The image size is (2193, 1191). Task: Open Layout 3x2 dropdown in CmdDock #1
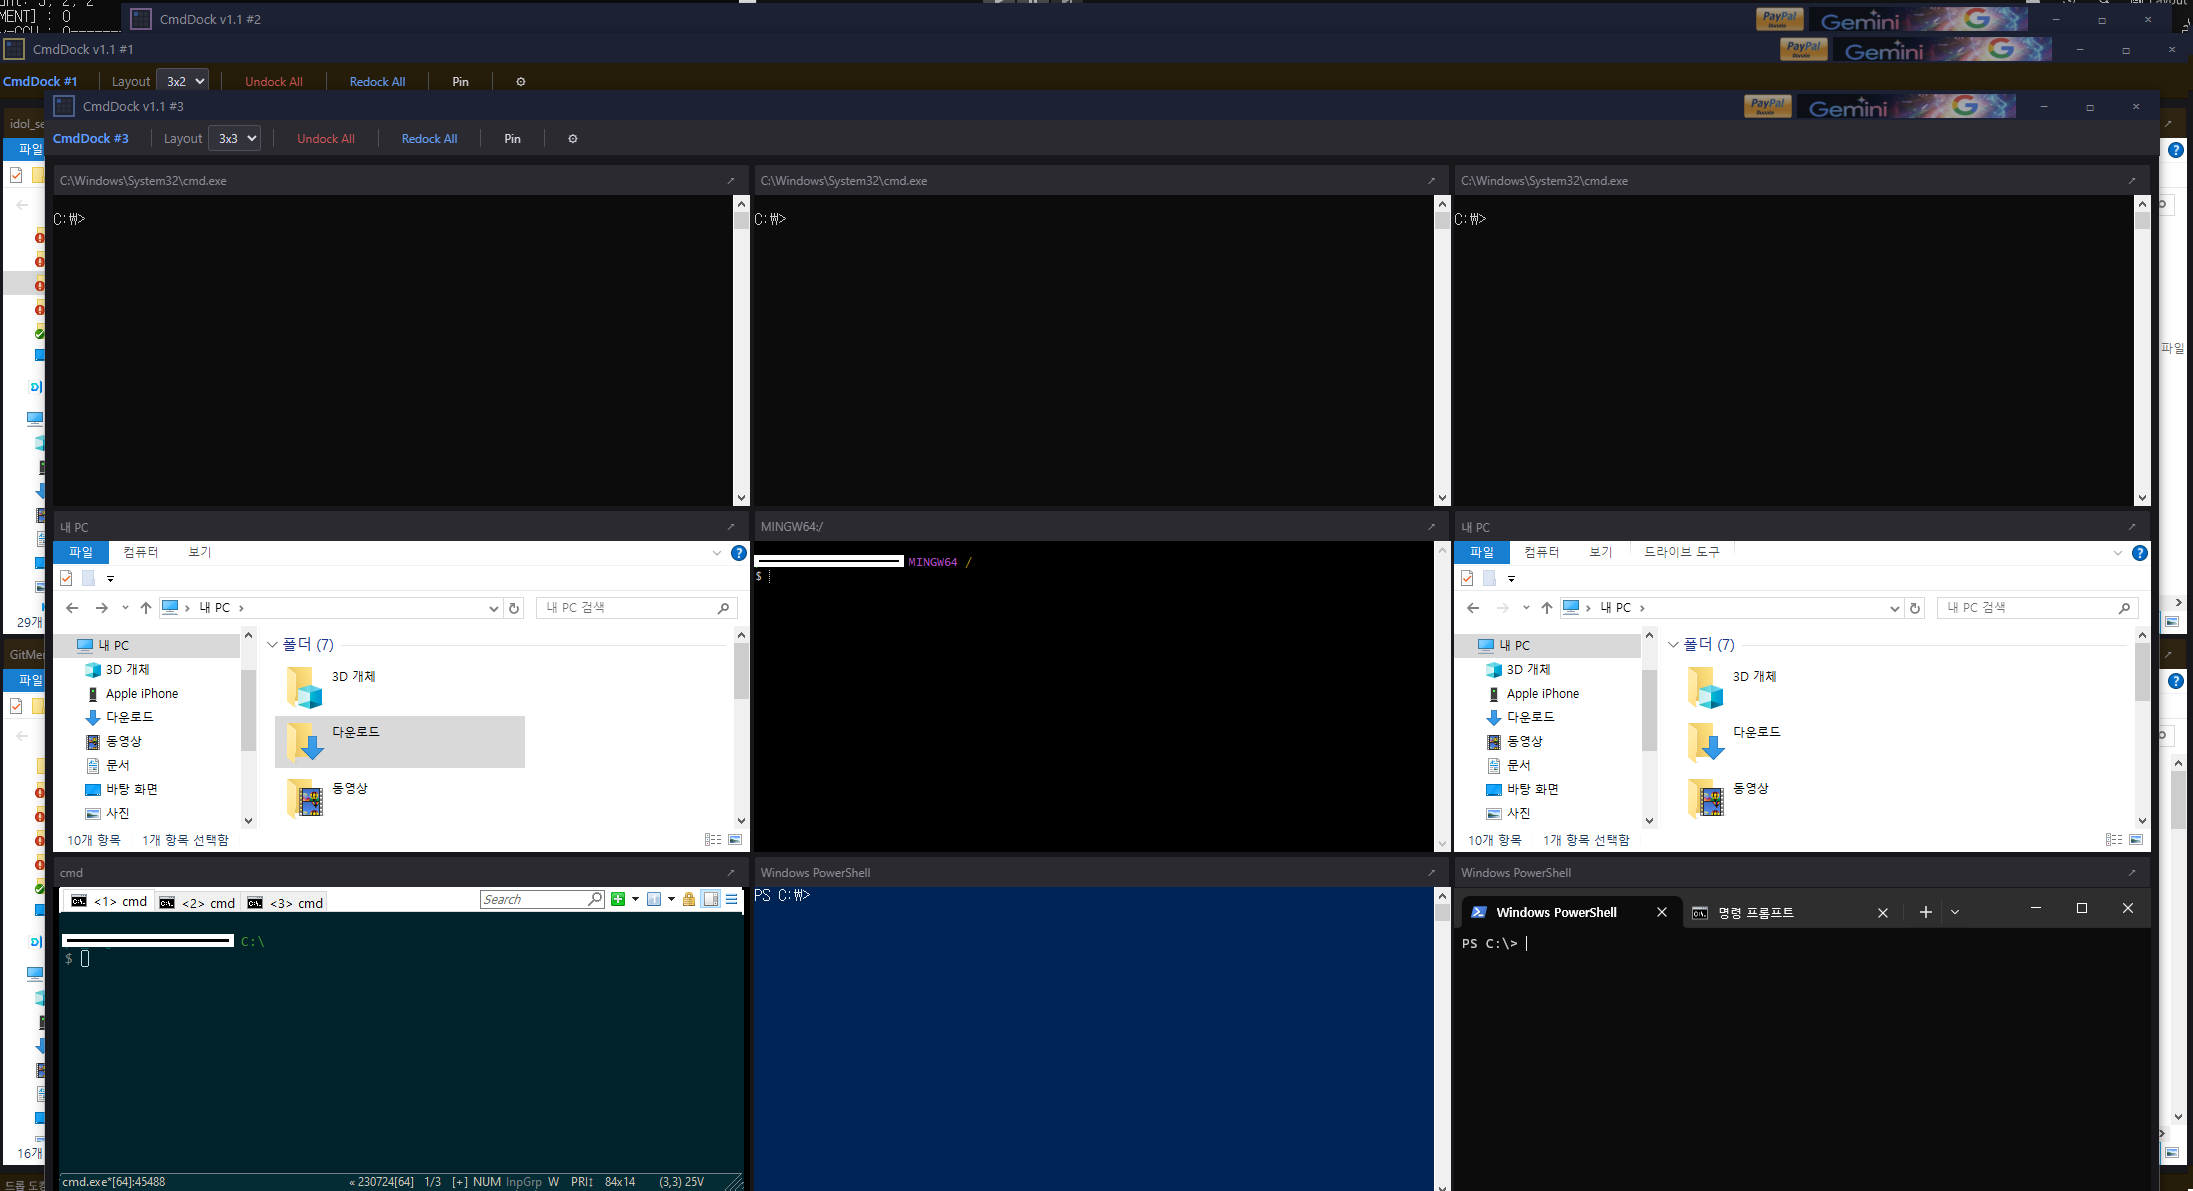click(183, 82)
